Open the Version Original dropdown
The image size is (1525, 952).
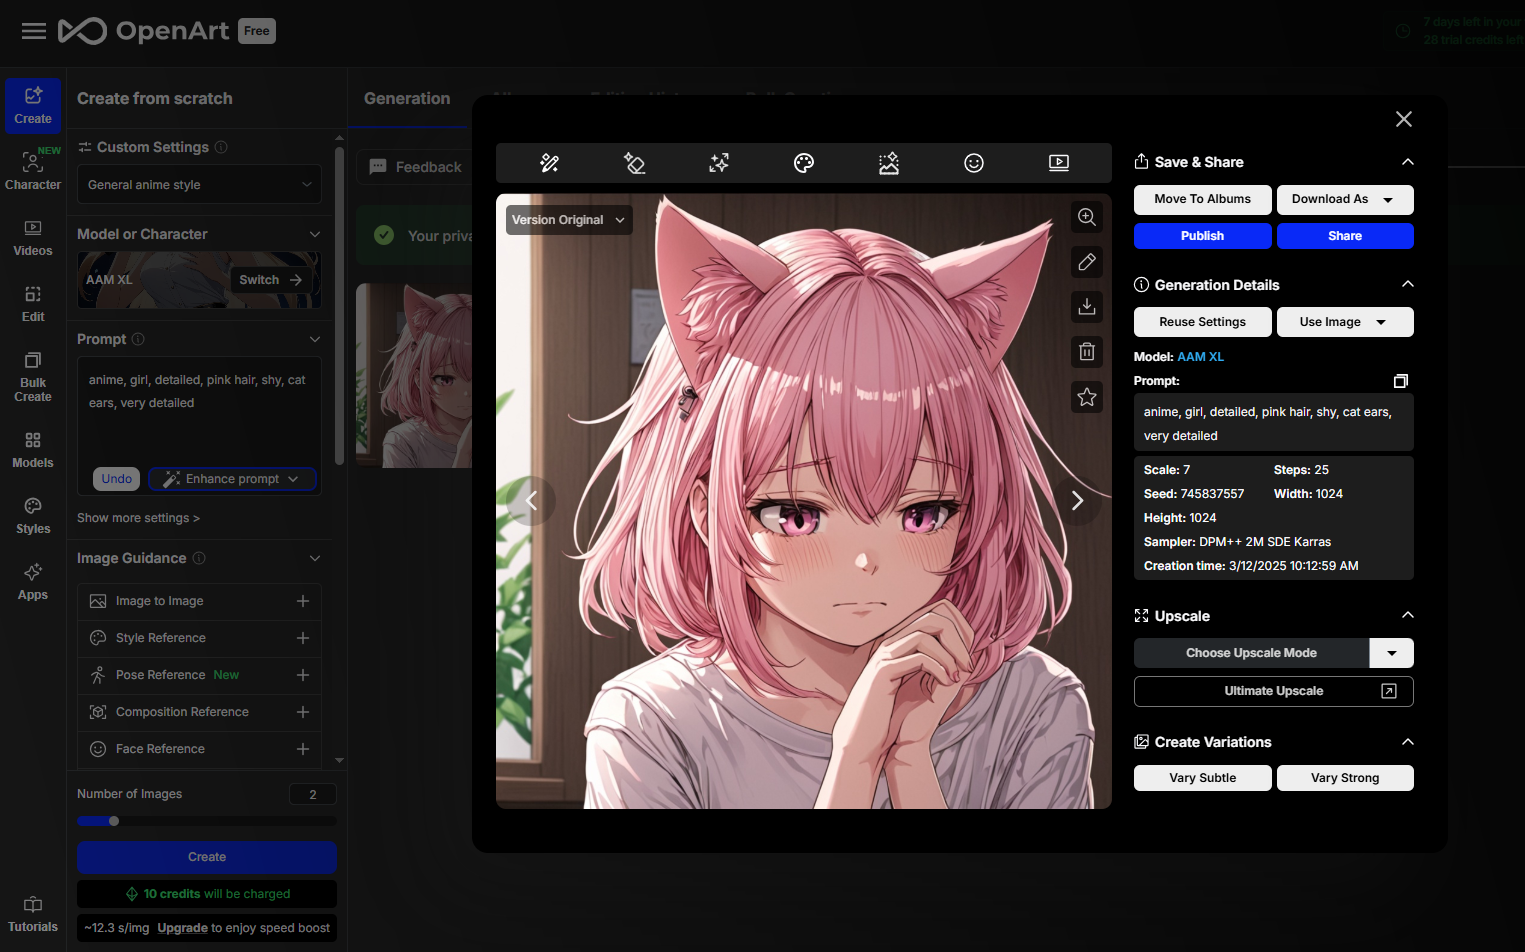pos(569,220)
